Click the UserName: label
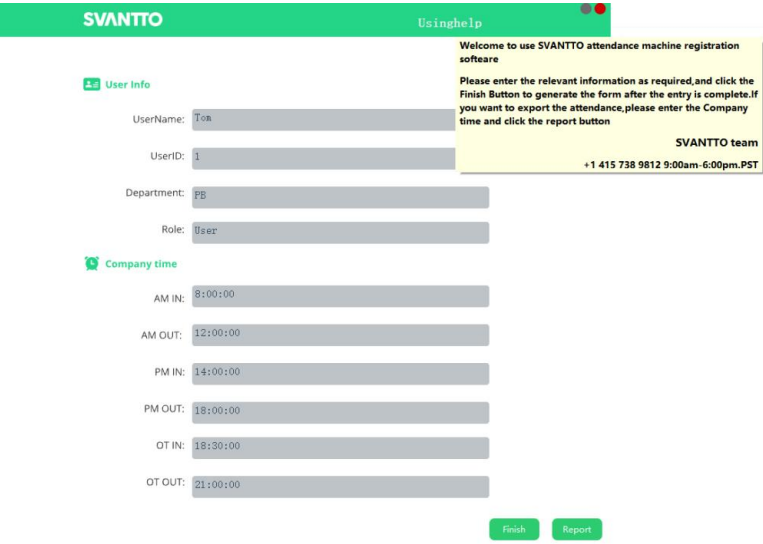The width and height of the screenshot is (763, 544). point(159,119)
